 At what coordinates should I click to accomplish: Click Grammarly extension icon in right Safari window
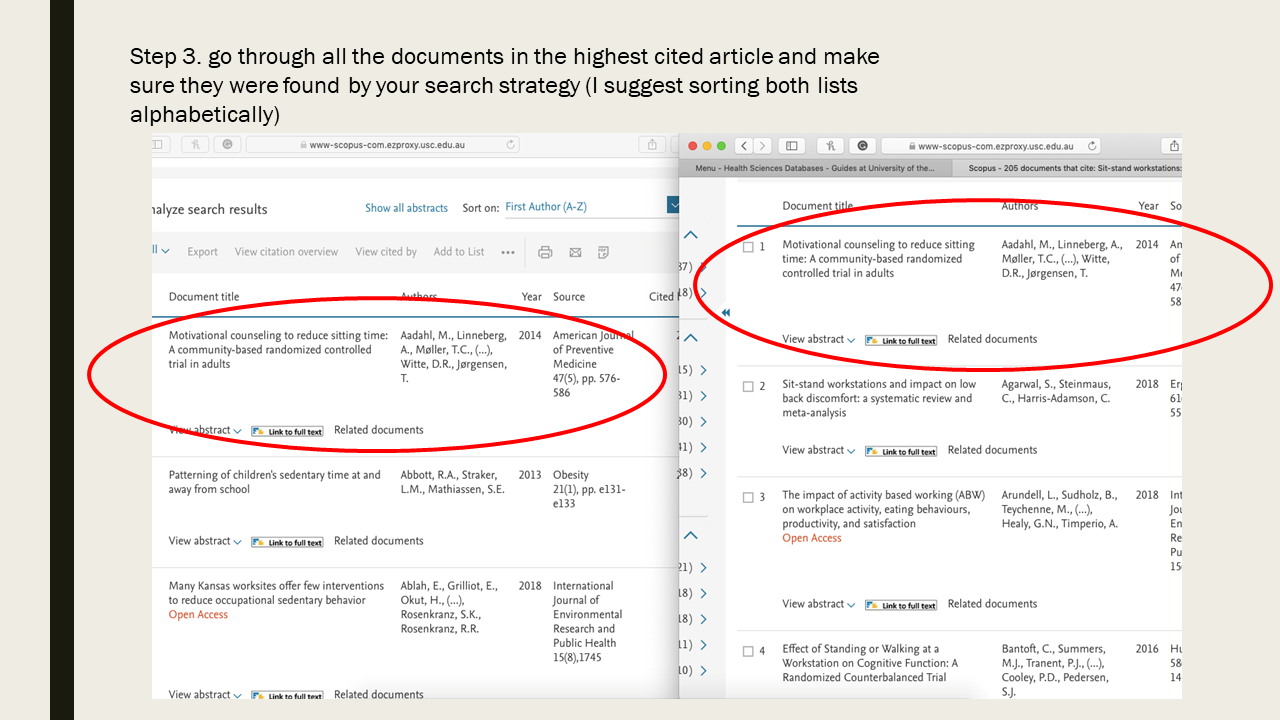tap(862, 146)
